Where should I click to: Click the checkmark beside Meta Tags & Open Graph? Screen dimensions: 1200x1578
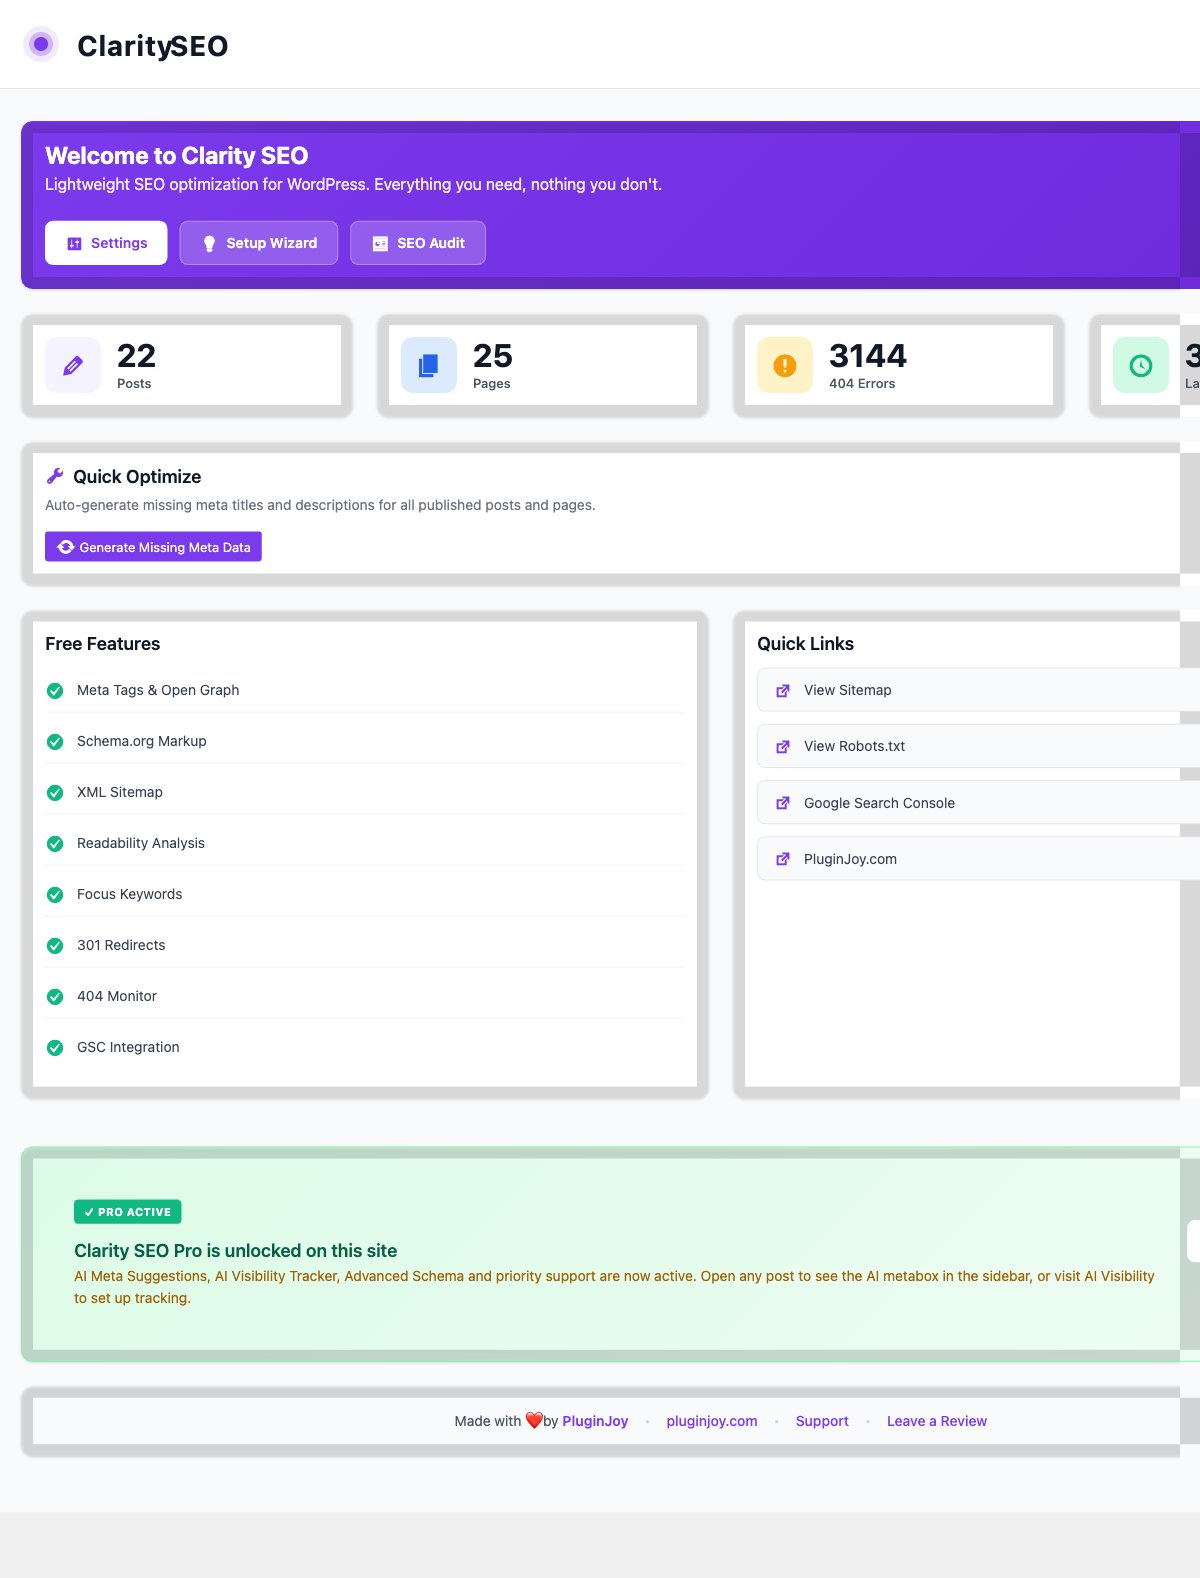pyautogui.click(x=55, y=691)
